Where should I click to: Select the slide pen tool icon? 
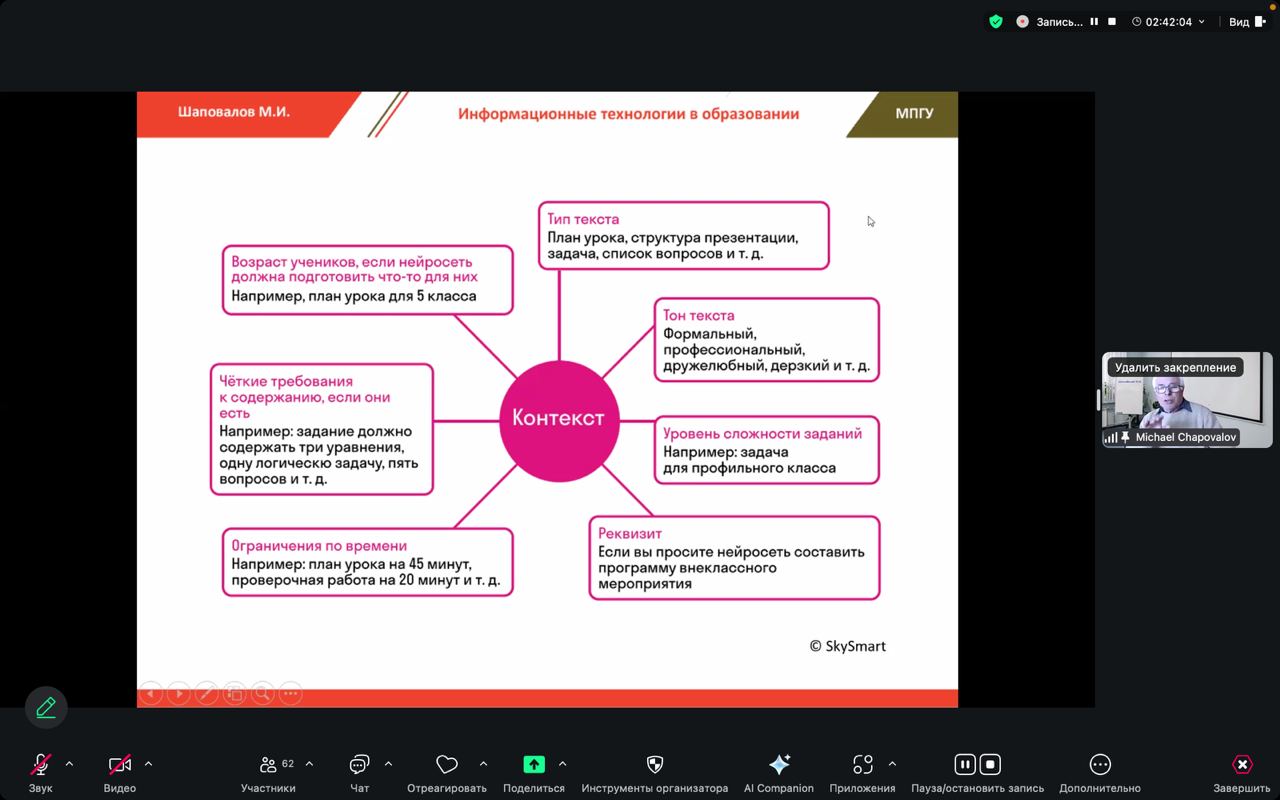click(x=207, y=693)
